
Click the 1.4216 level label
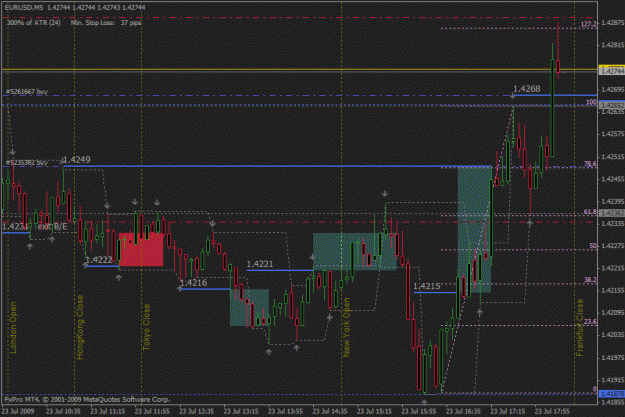click(x=194, y=283)
